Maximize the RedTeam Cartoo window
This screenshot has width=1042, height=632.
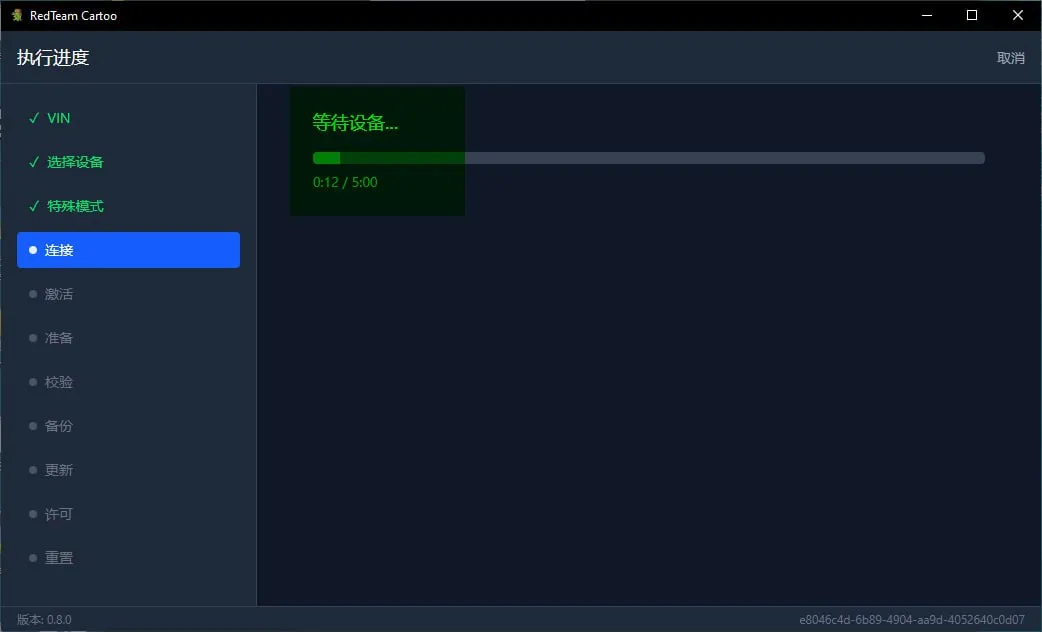[972, 15]
